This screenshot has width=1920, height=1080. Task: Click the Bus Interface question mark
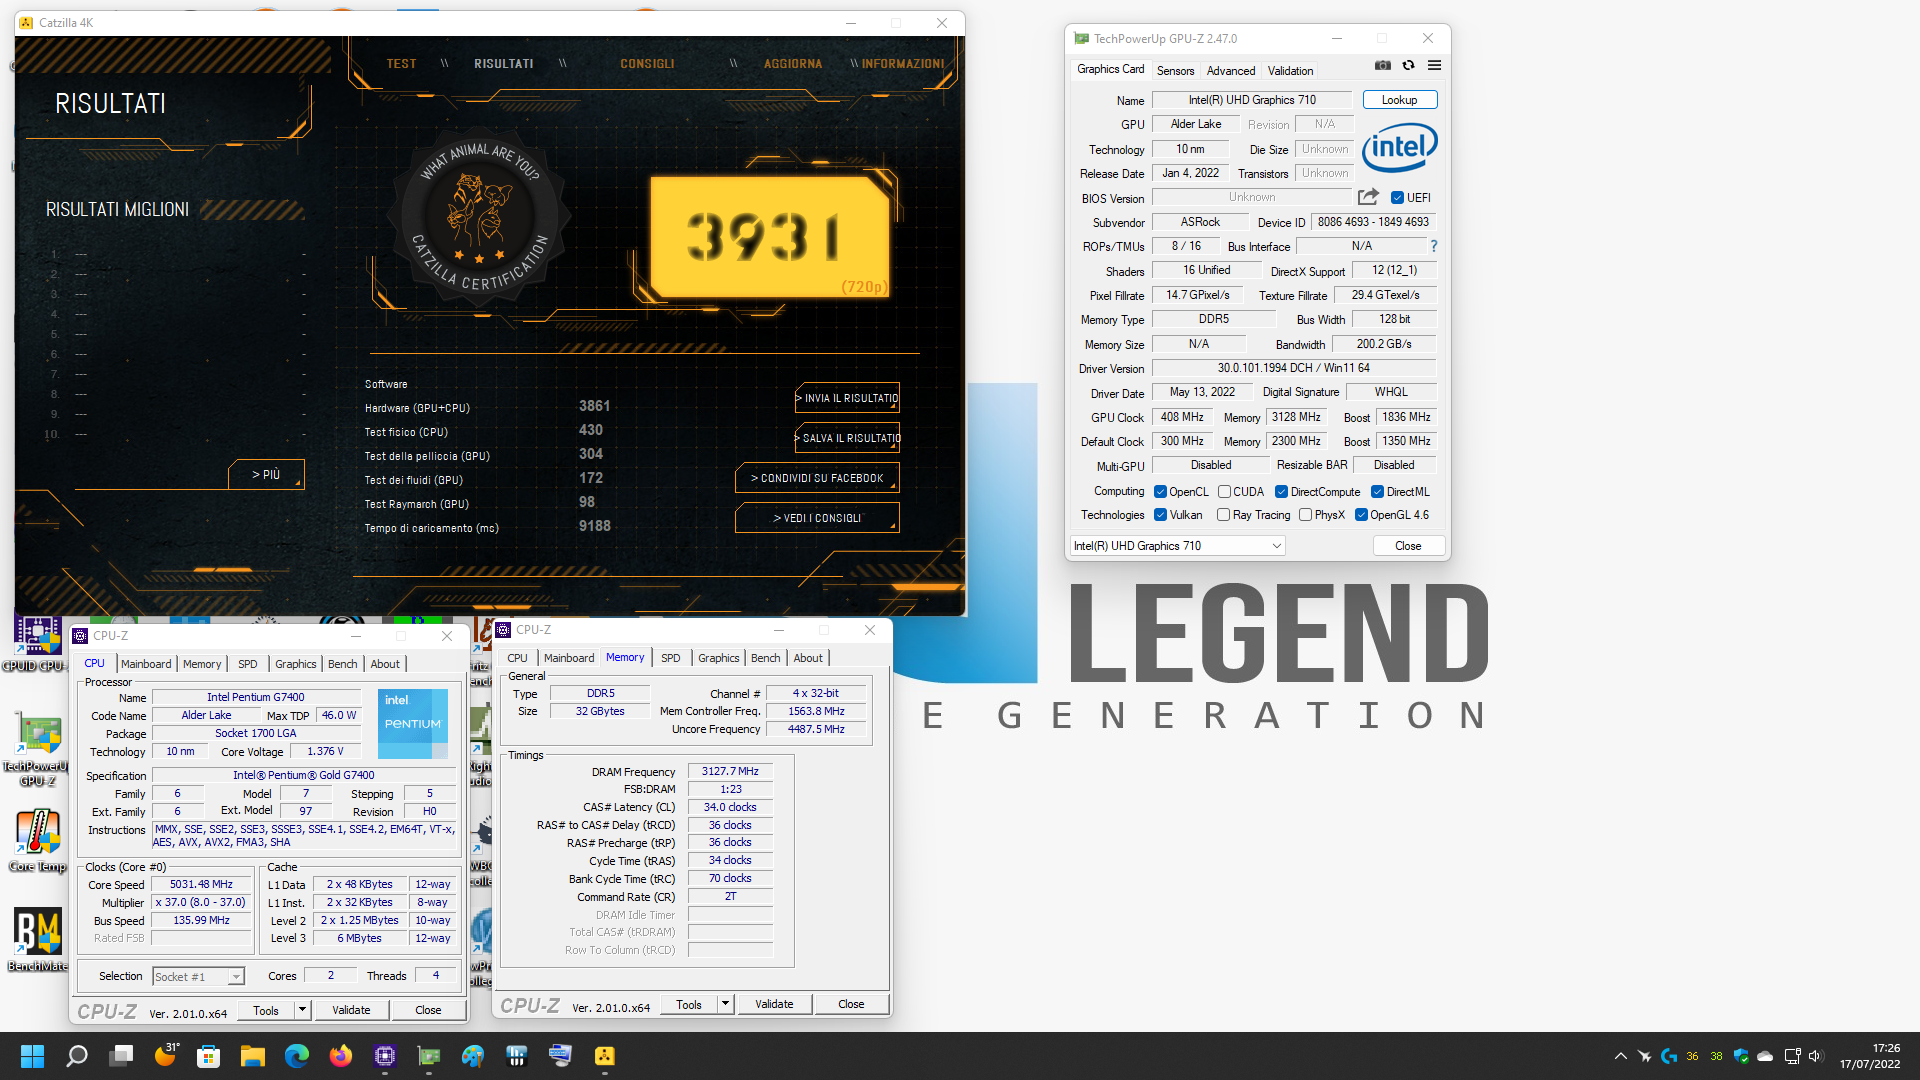1434,246
